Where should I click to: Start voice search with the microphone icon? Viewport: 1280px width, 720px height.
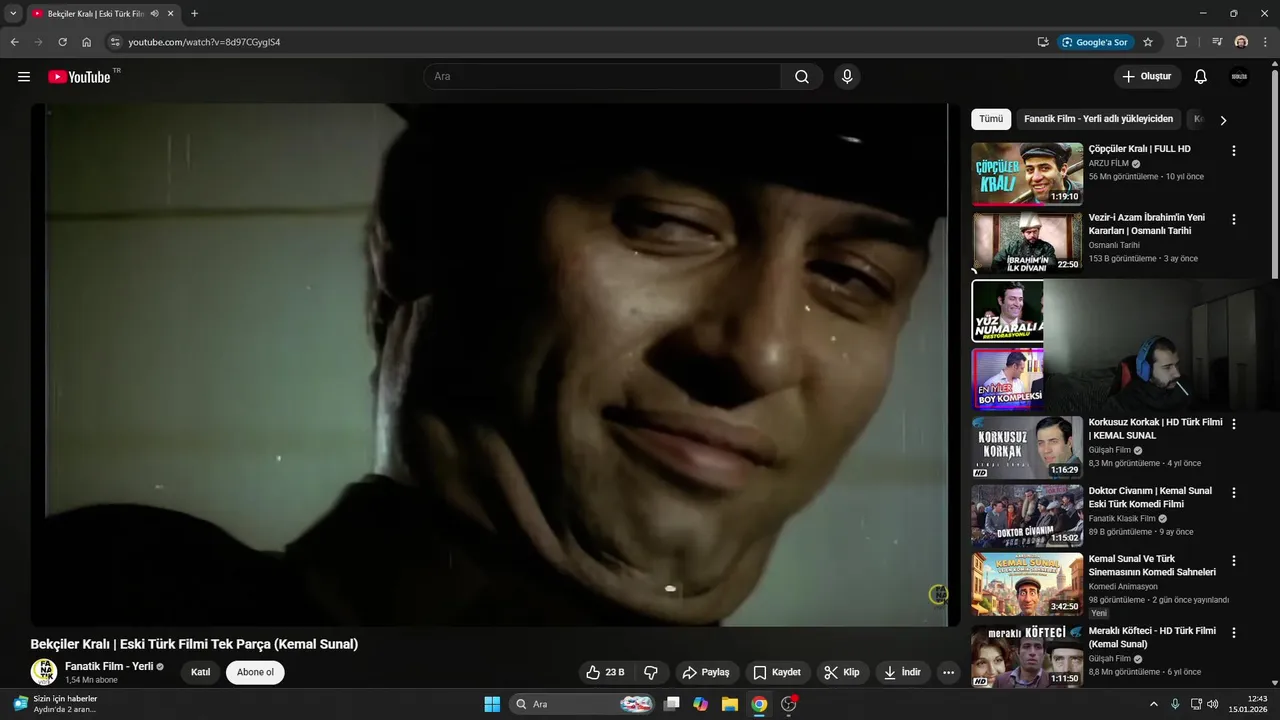coord(847,77)
